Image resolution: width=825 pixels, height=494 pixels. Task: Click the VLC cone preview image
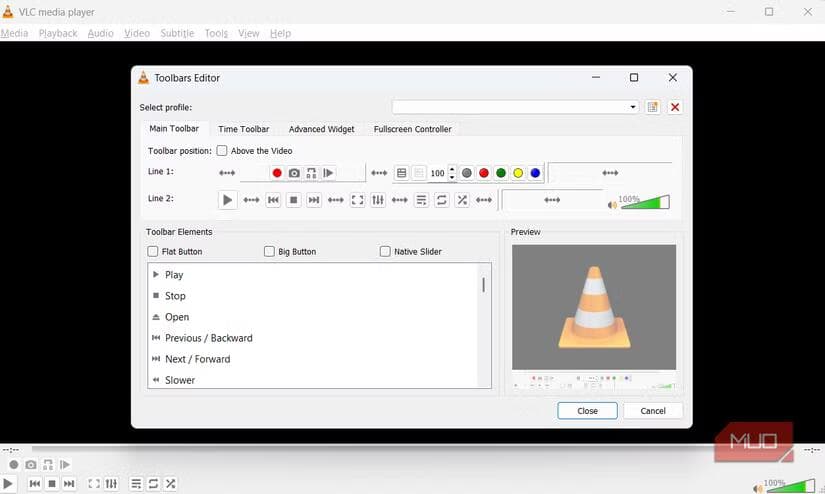pyautogui.click(x=594, y=307)
